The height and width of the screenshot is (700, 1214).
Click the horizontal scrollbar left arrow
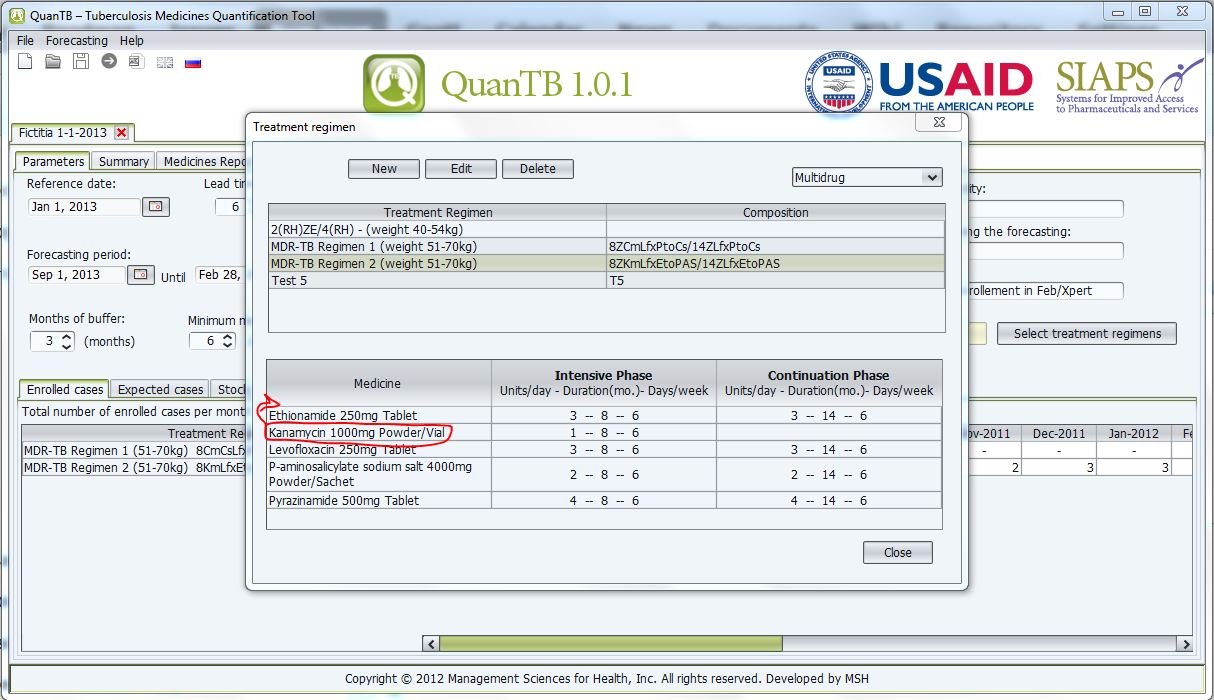[x=431, y=644]
